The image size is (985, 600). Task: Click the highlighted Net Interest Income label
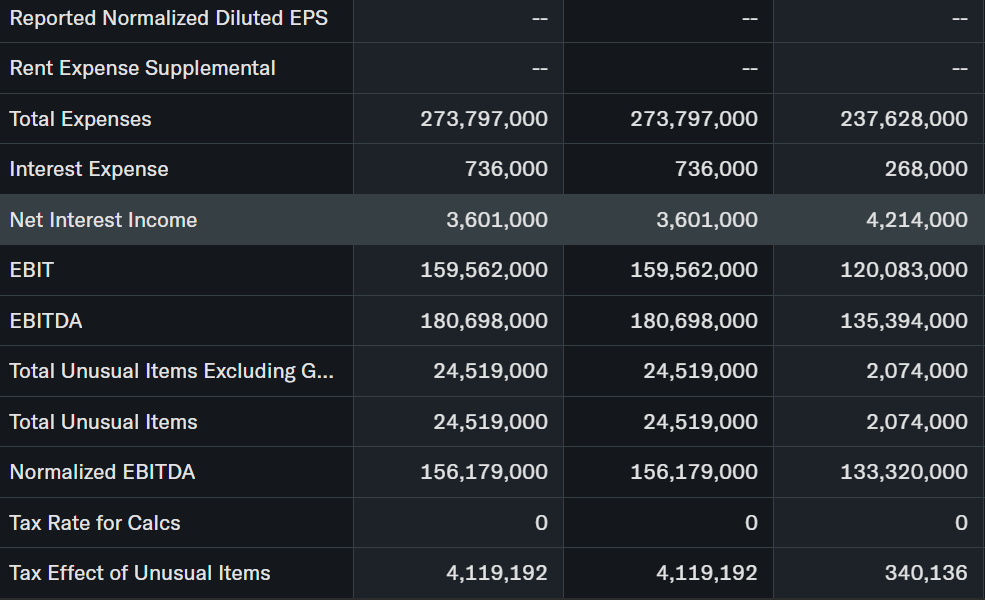pyautogui.click(x=103, y=220)
